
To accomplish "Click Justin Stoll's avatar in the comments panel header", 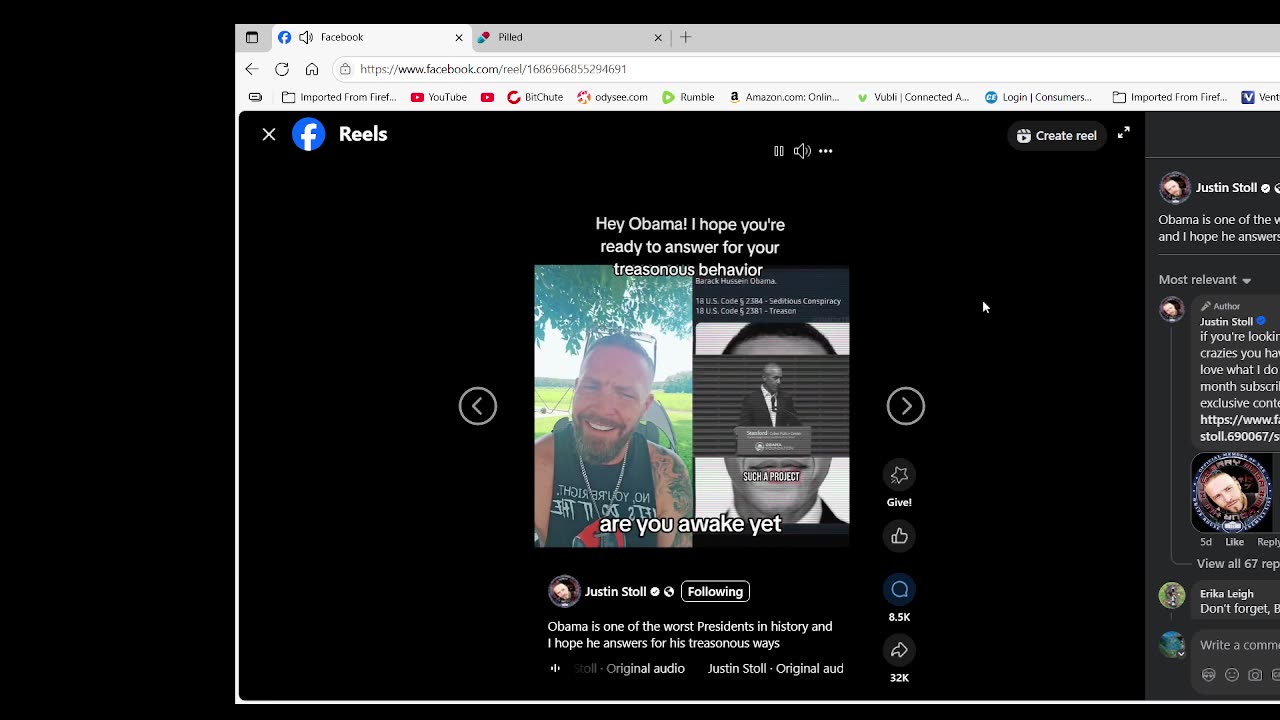I will 1174,188.
